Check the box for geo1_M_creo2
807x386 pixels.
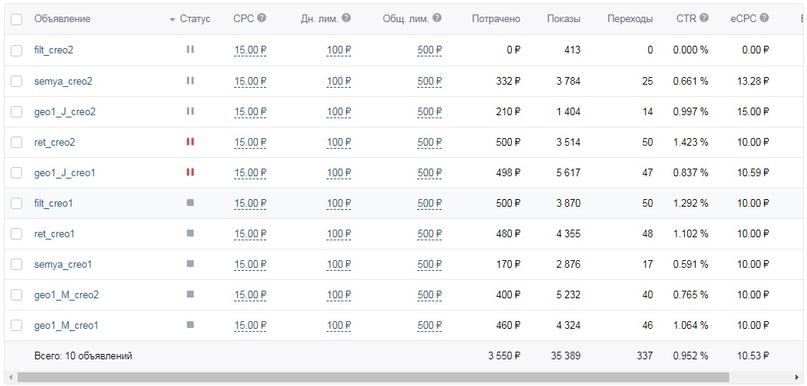click(16, 295)
